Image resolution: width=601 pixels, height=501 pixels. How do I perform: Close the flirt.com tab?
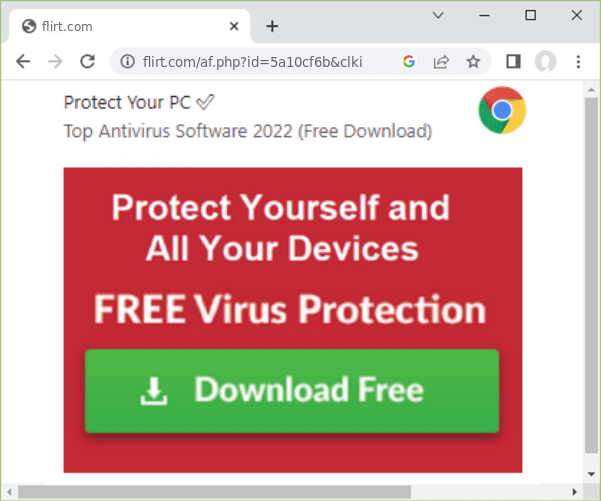234,26
